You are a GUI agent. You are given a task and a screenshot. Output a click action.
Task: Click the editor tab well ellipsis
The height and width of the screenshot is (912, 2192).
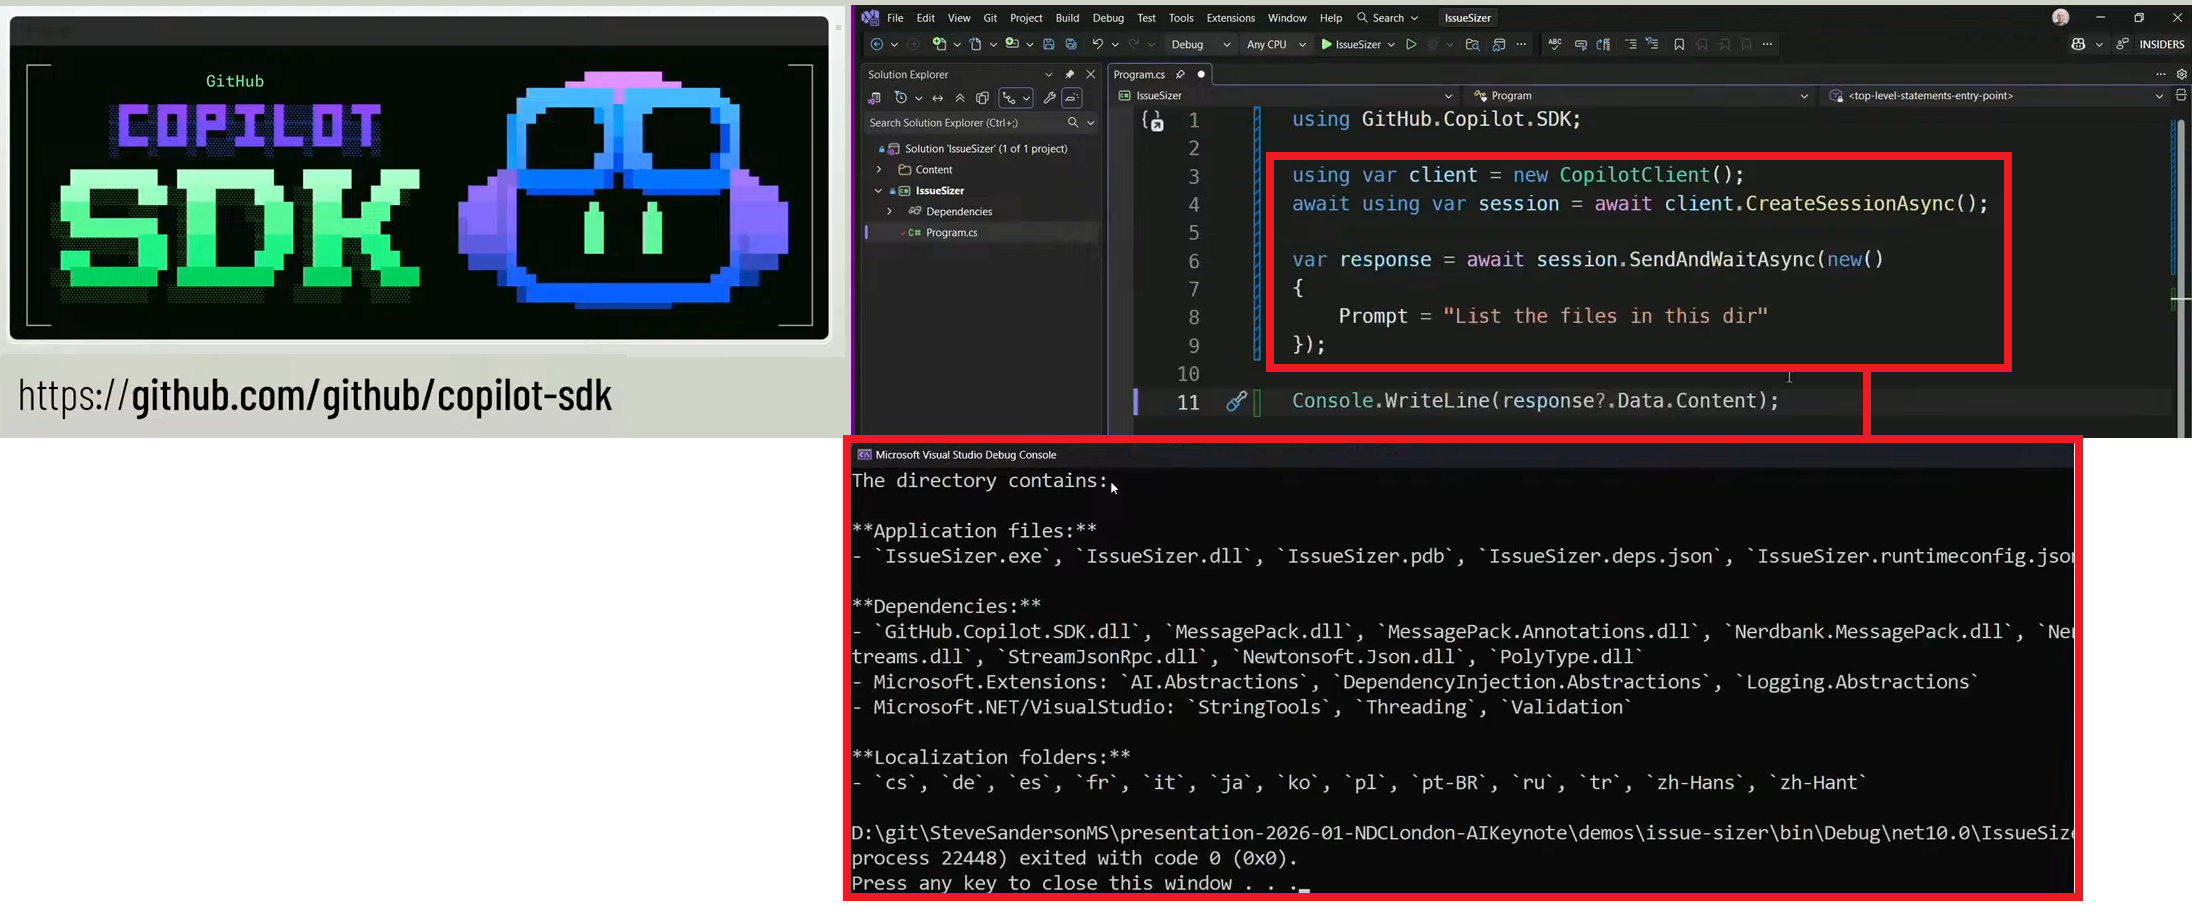coord(2160,74)
